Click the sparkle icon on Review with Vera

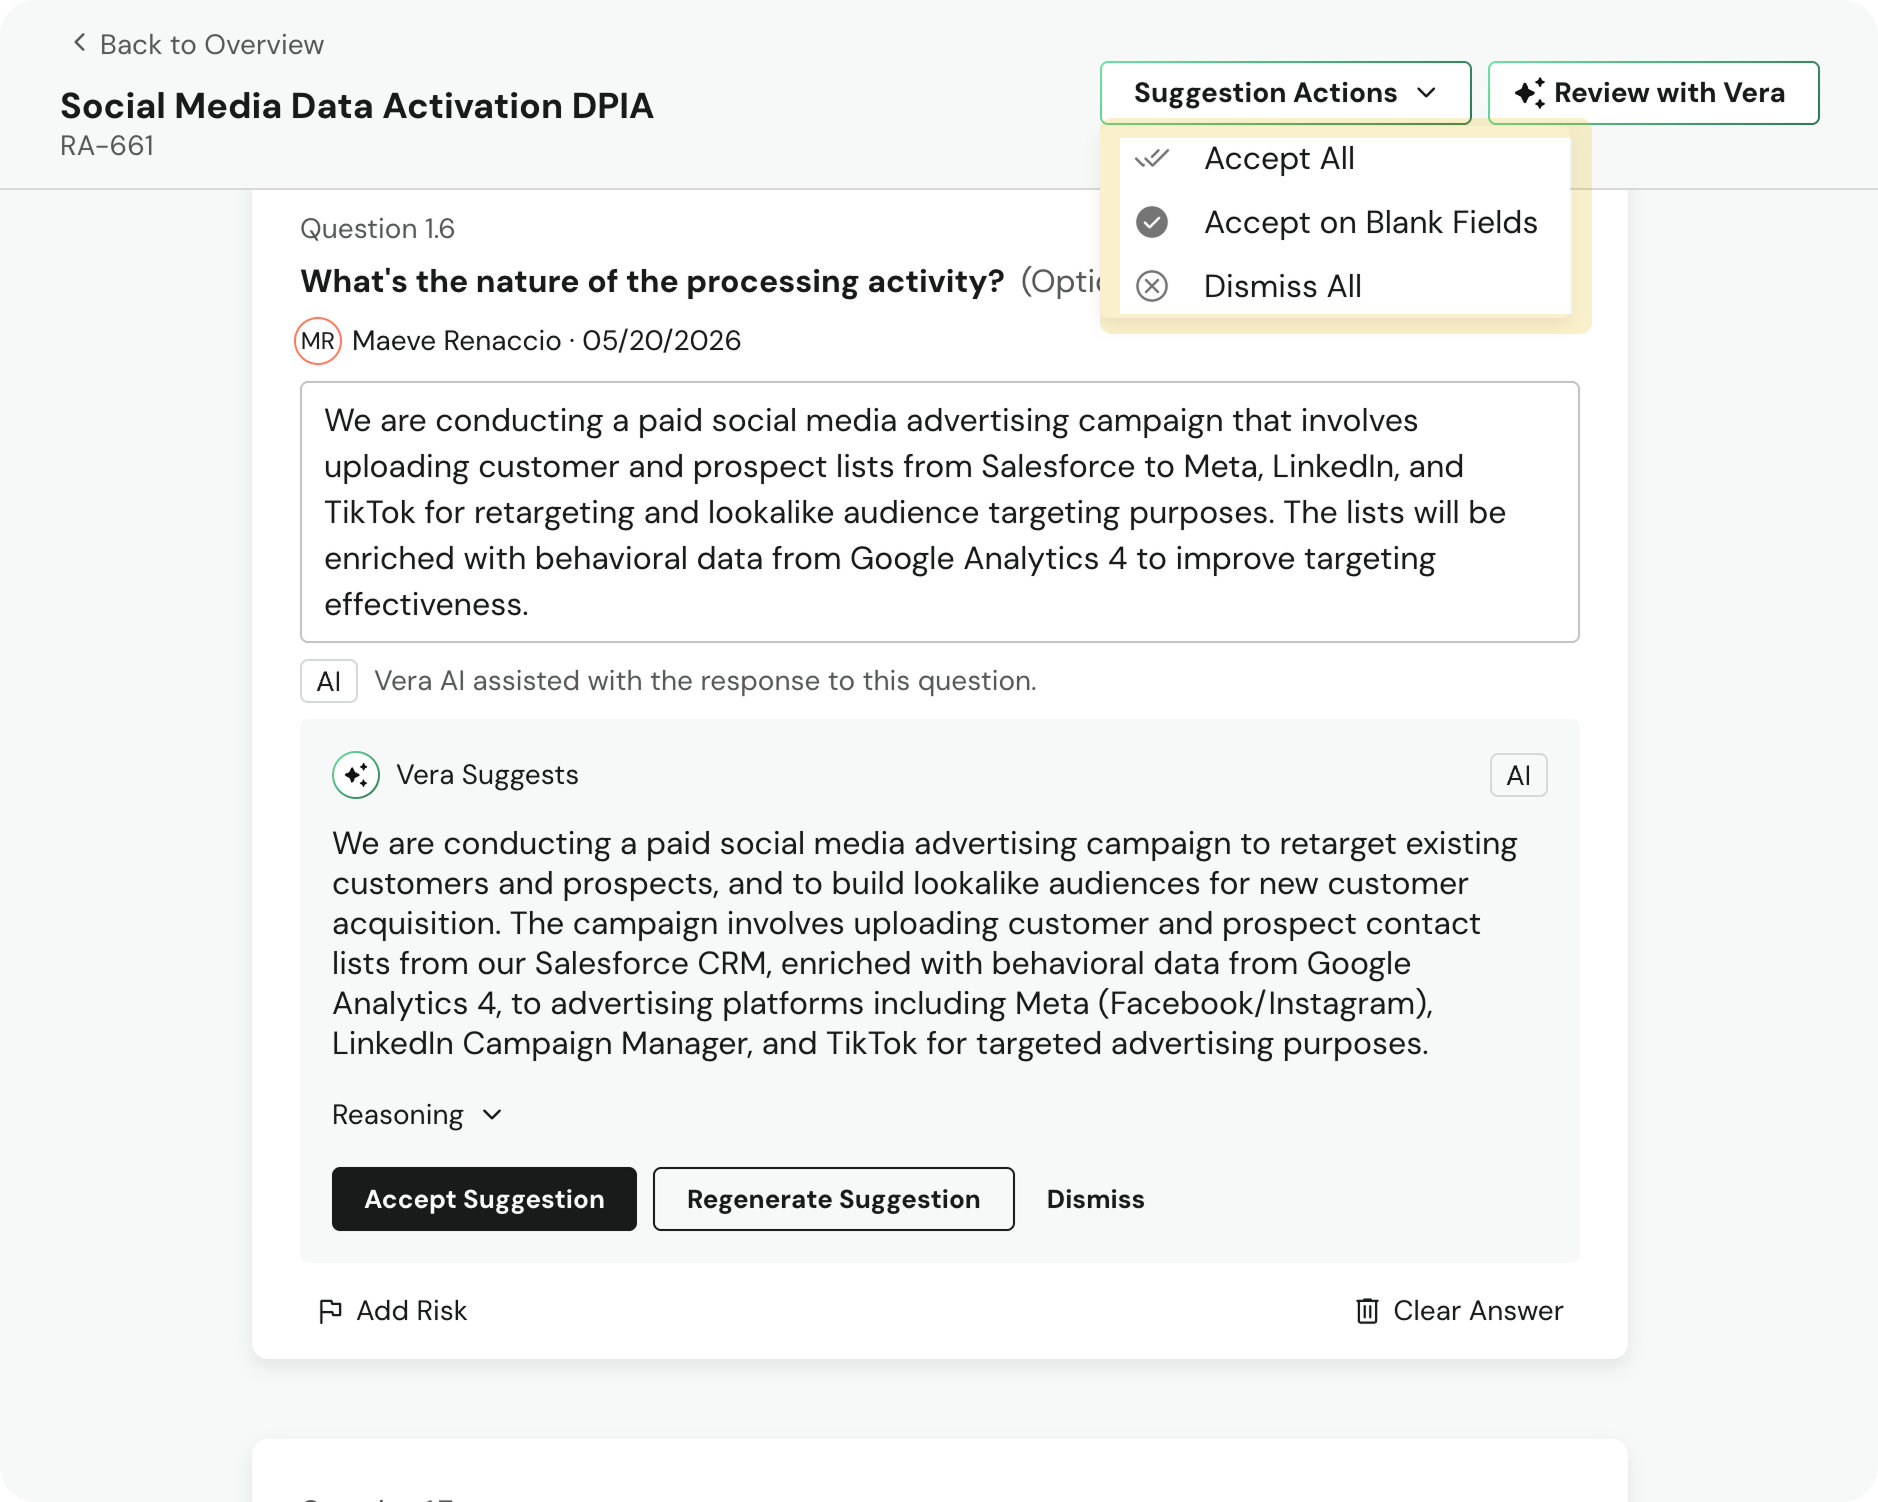pyautogui.click(x=1530, y=93)
